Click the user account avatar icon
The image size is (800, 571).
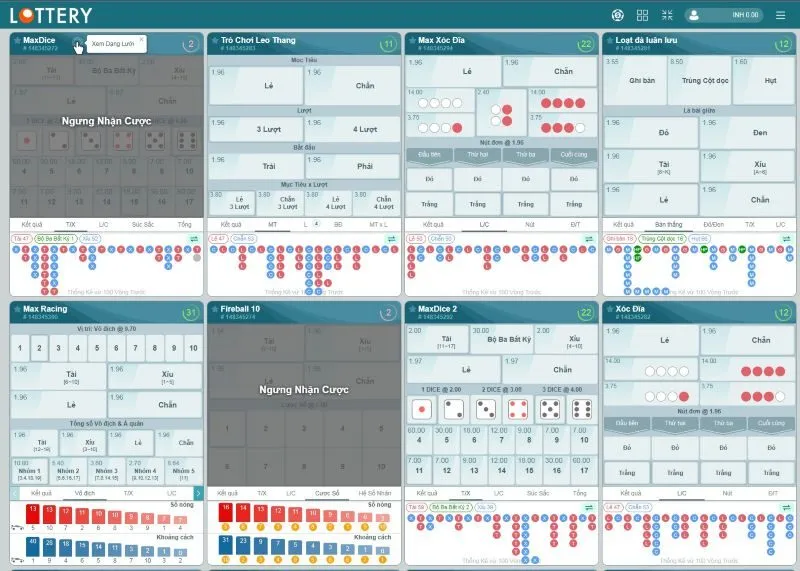click(x=694, y=15)
